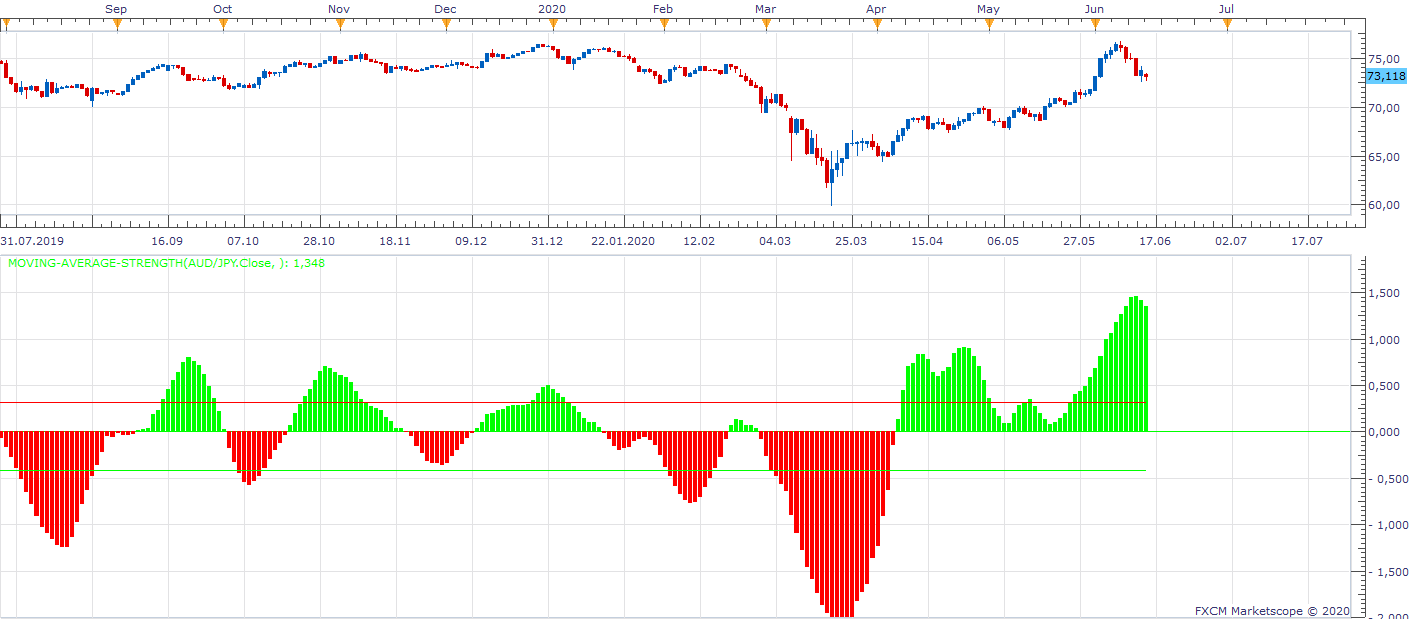Click the current price tag 73,118
The height and width of the screenshot is (619, 1423).
(x=1386, y=76)
